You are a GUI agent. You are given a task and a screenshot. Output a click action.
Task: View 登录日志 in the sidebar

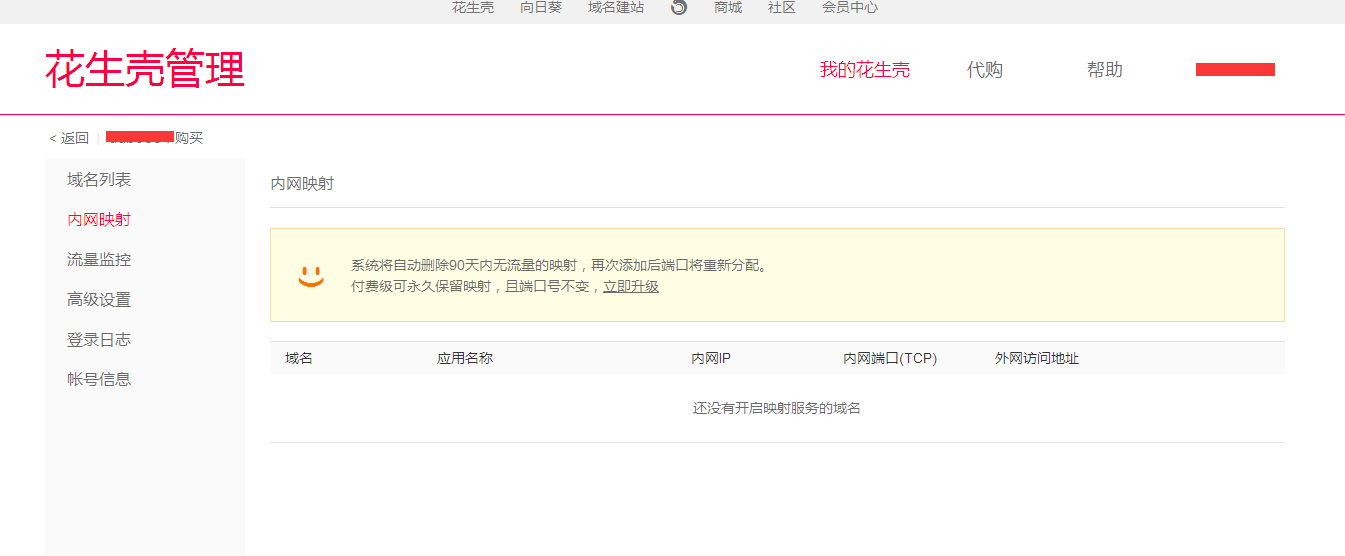coord(99,340)
